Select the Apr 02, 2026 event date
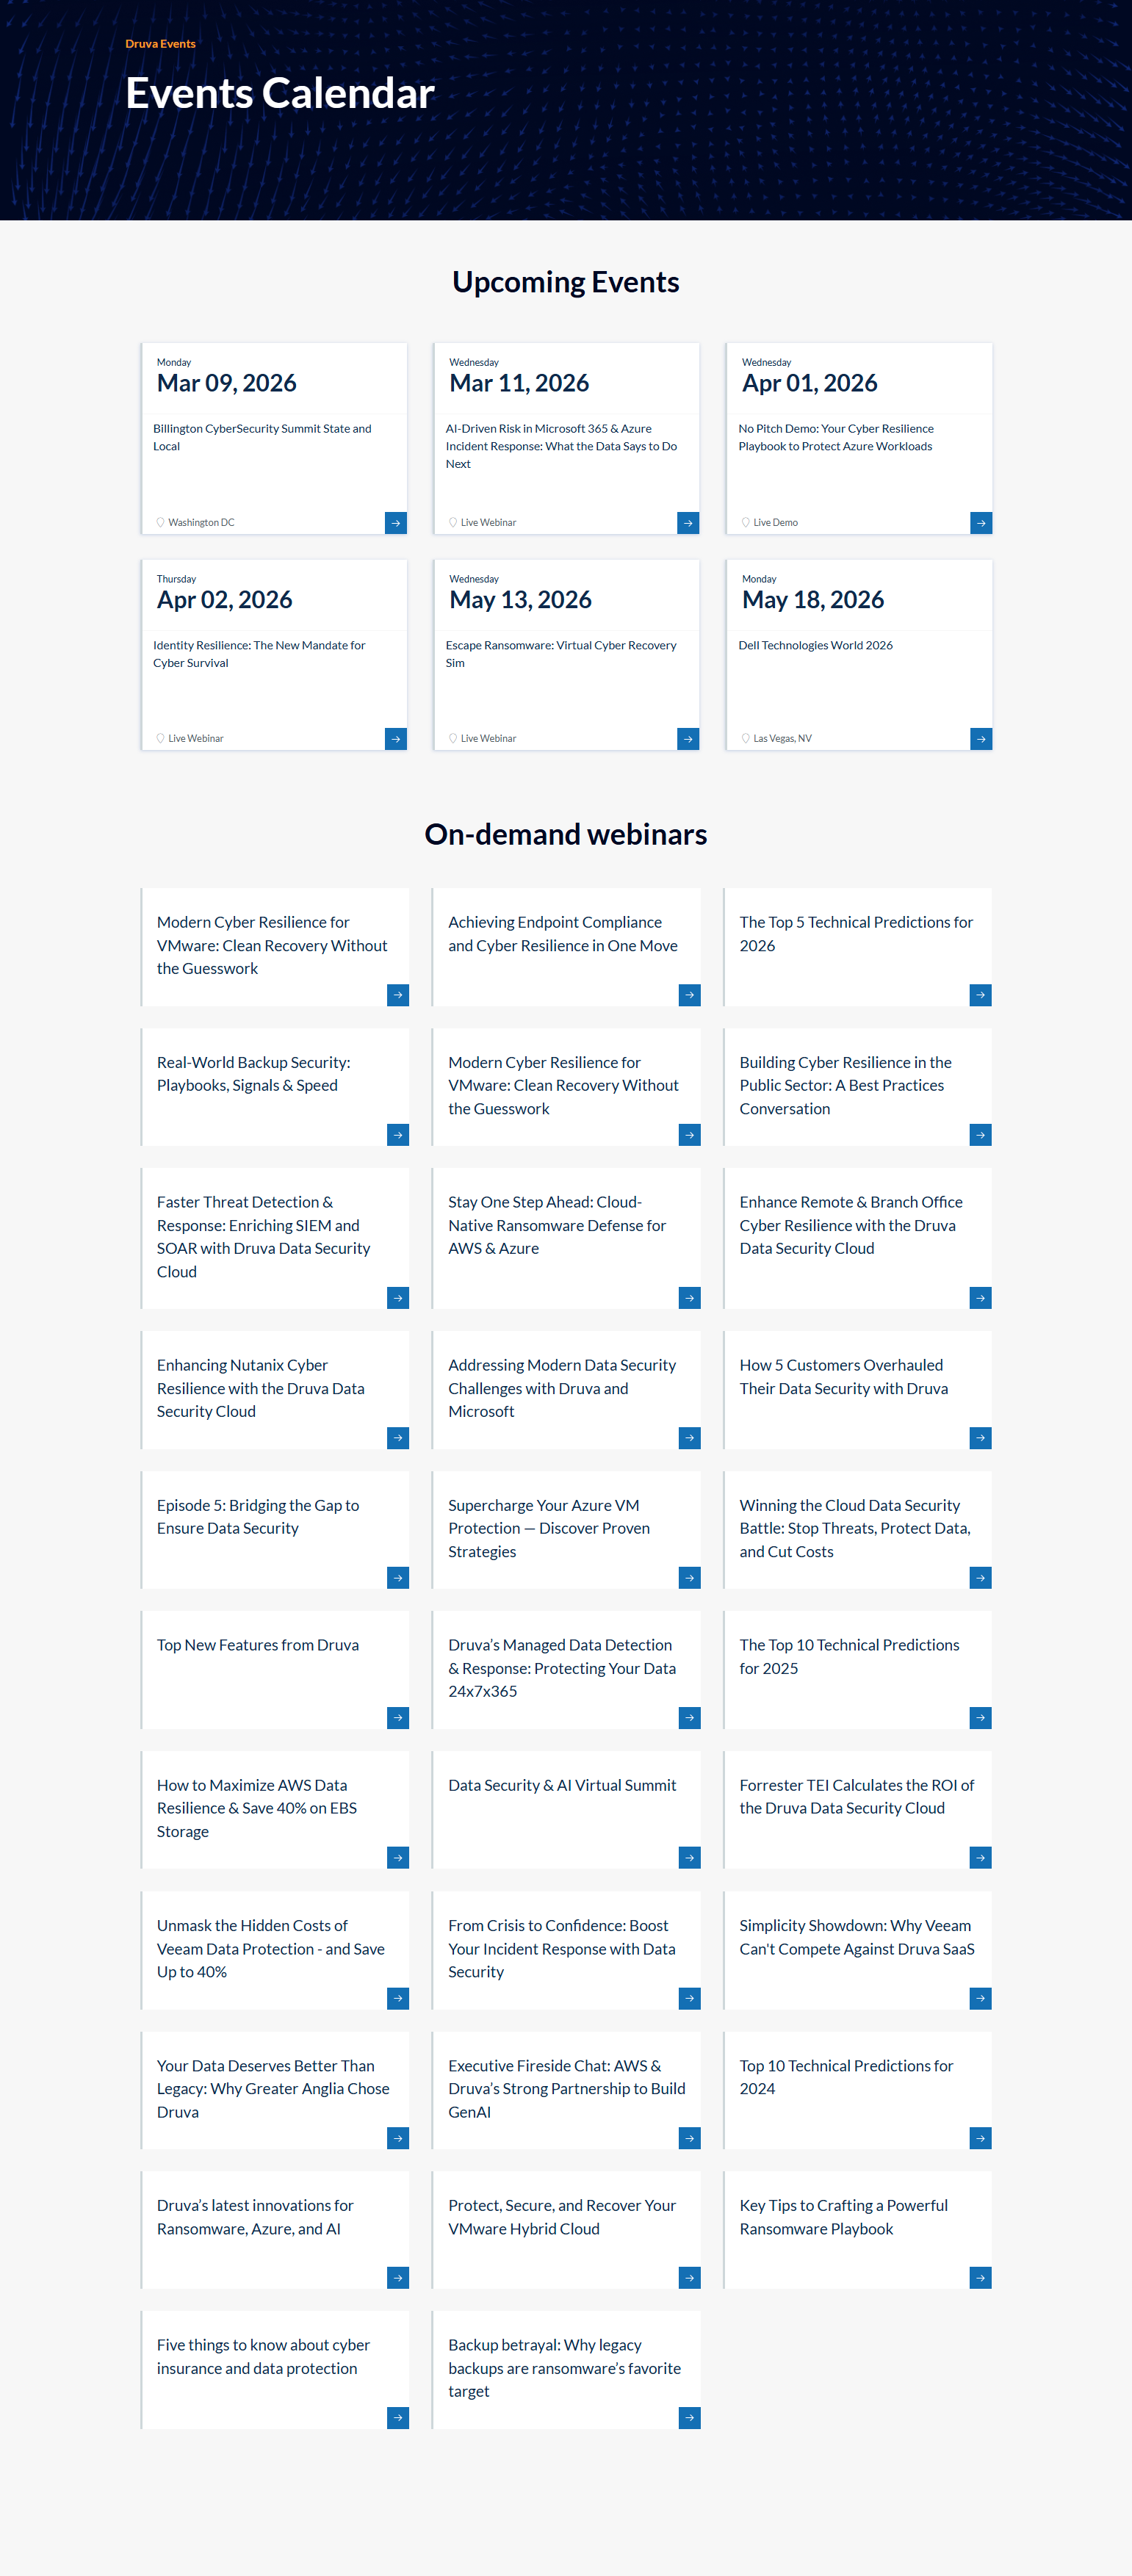The image size is (1132, 2576). 224,600
